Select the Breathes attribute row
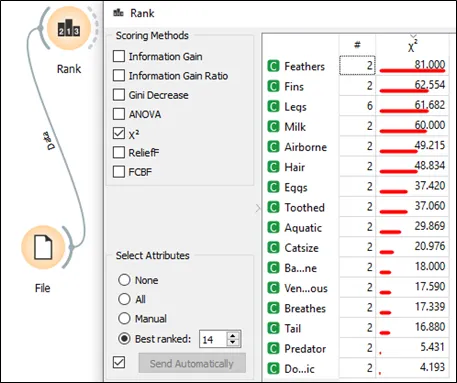Screen dimensions: 457x383 pyautogui.click(x=356, y=308)
